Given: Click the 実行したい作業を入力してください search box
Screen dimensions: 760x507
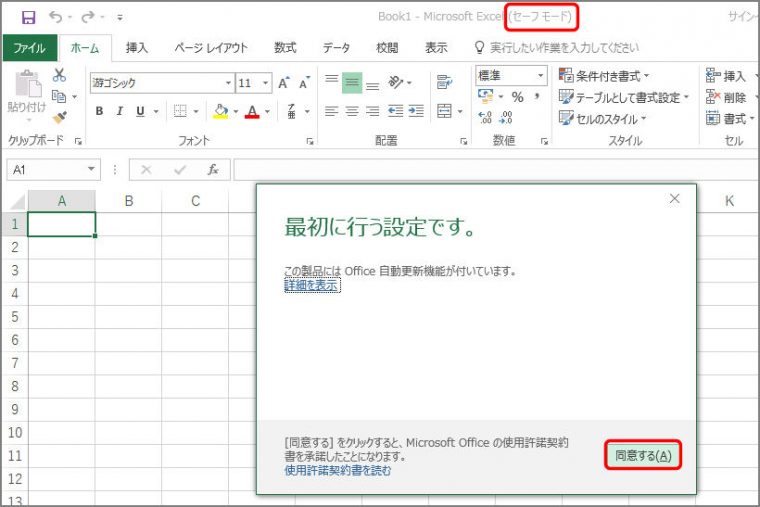Looking at the screenshot, I should (557, 48).
